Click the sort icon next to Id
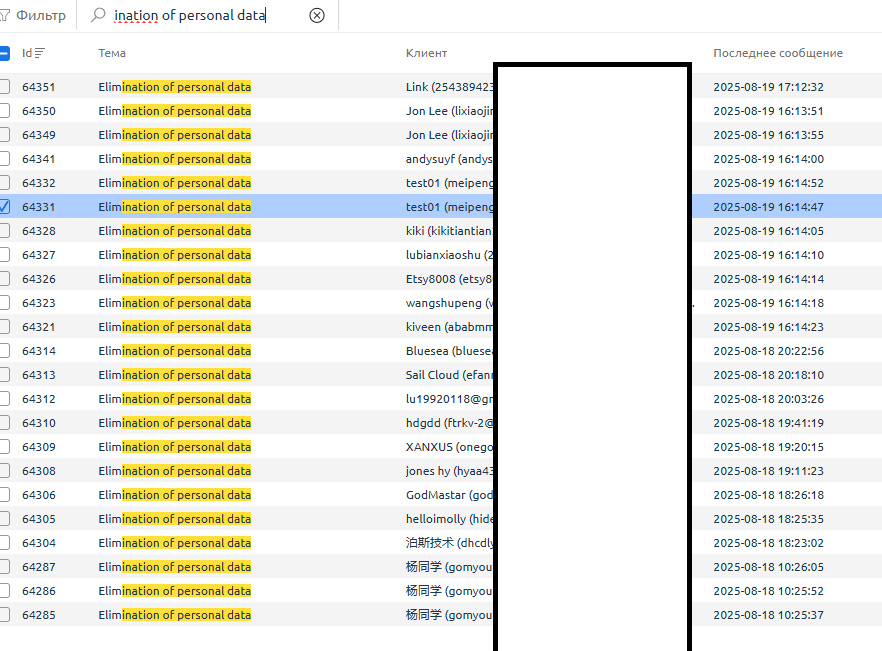The height and width of the screenshot is (651, 882). 41,53
